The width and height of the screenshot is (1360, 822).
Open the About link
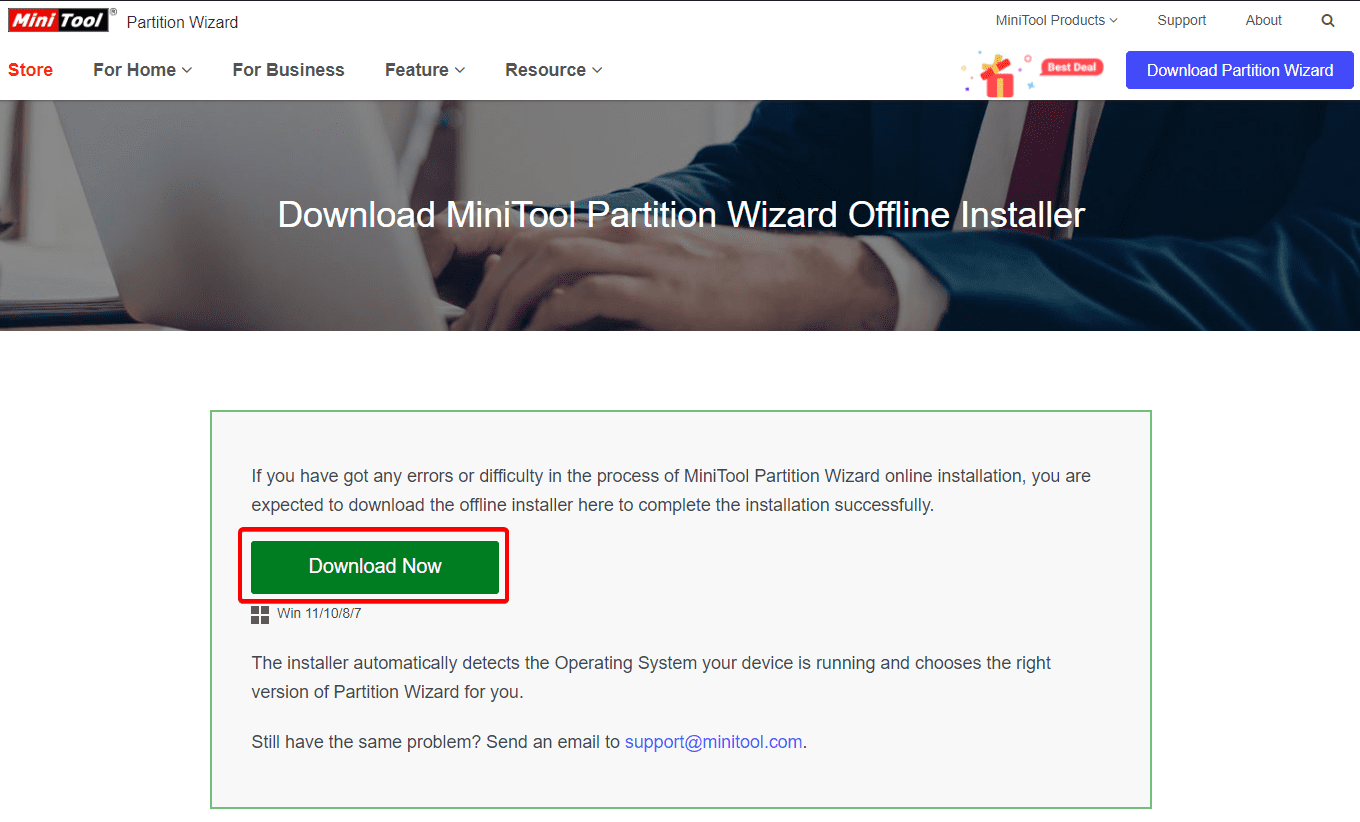coord(1264,20)
